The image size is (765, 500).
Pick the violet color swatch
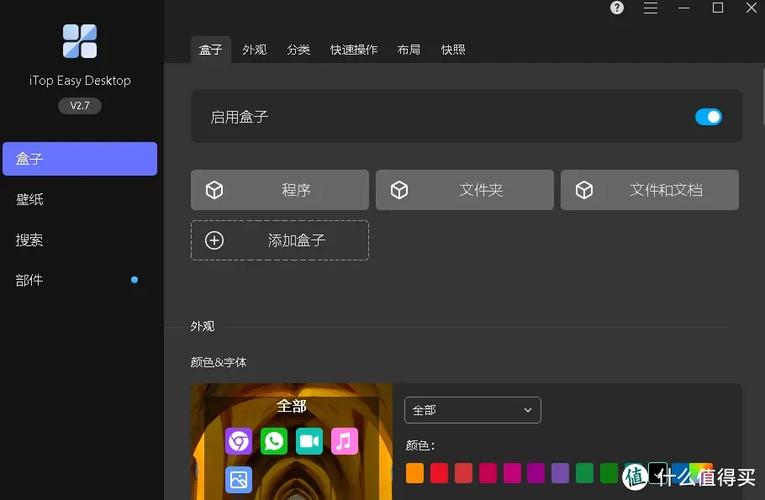click(560, 473)
